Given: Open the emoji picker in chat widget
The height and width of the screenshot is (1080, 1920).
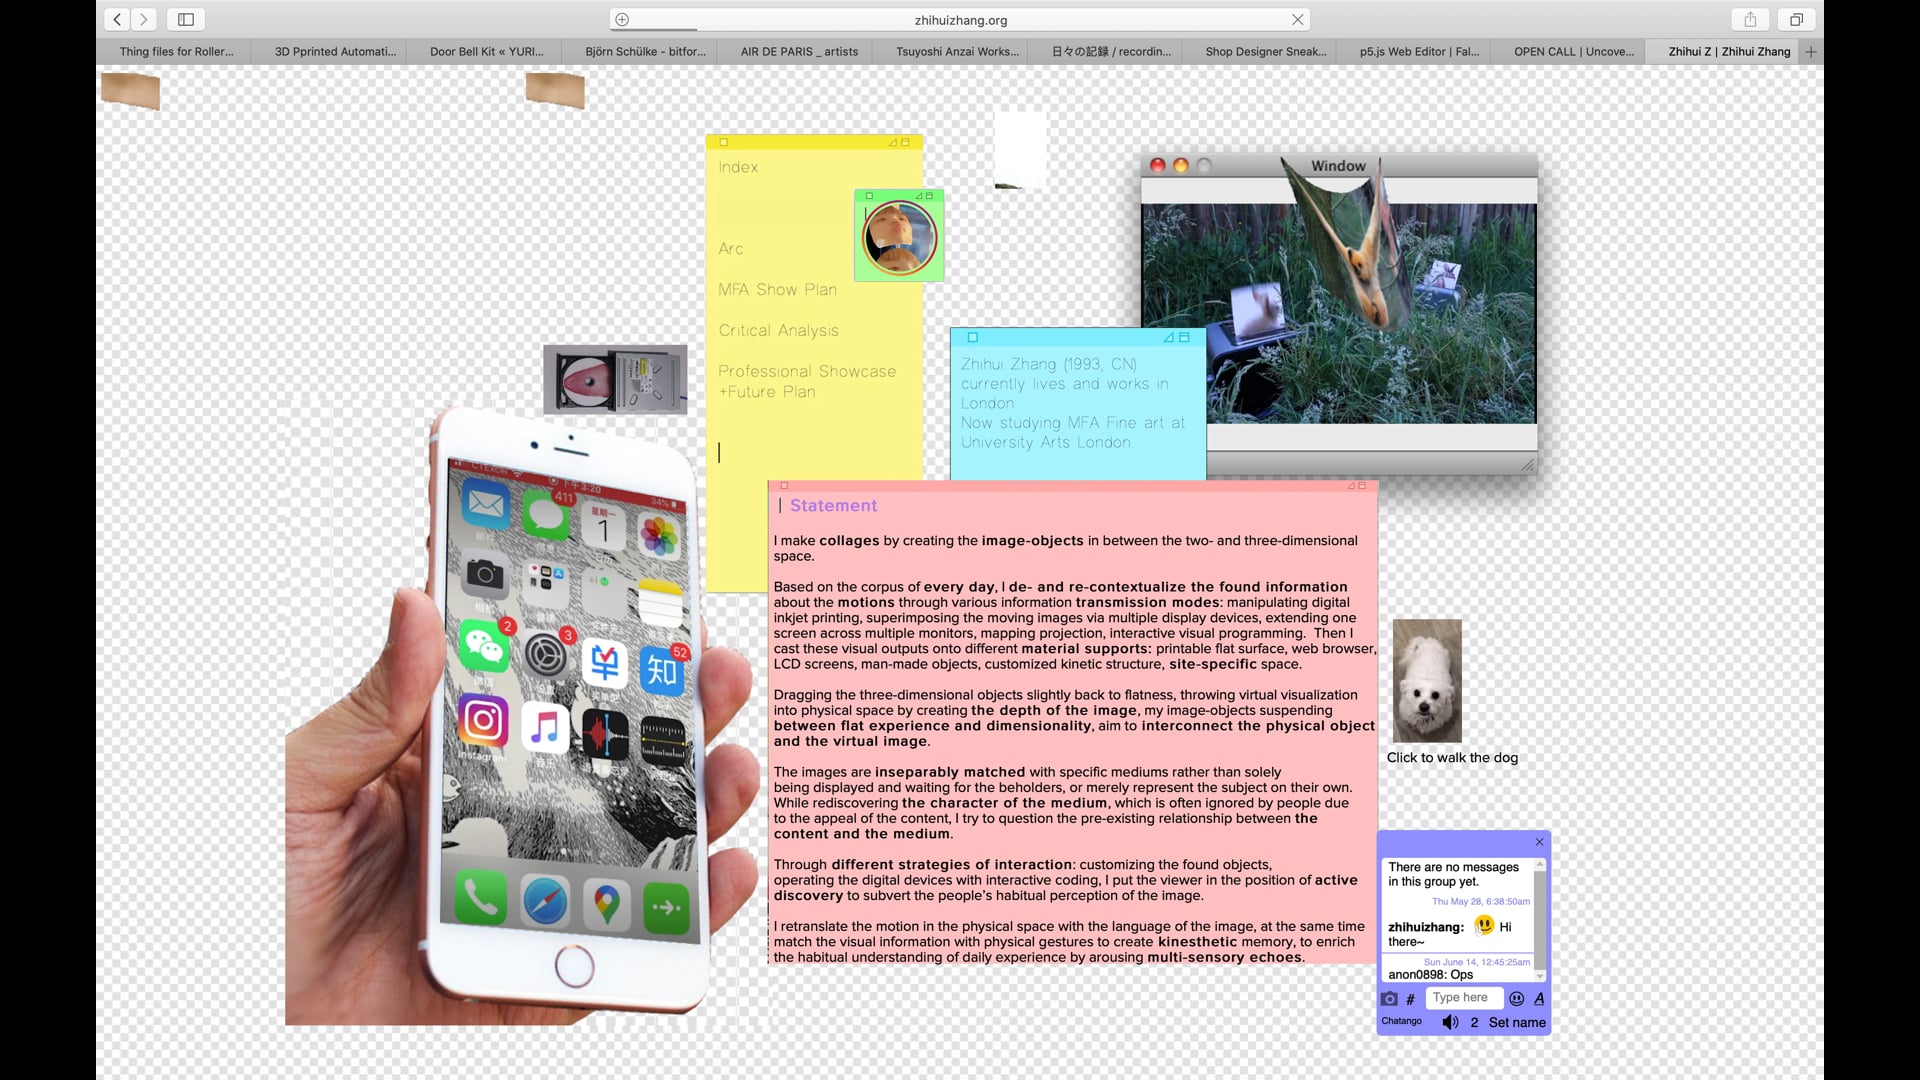Looking at the screenshot, I should coord(1516,998).
